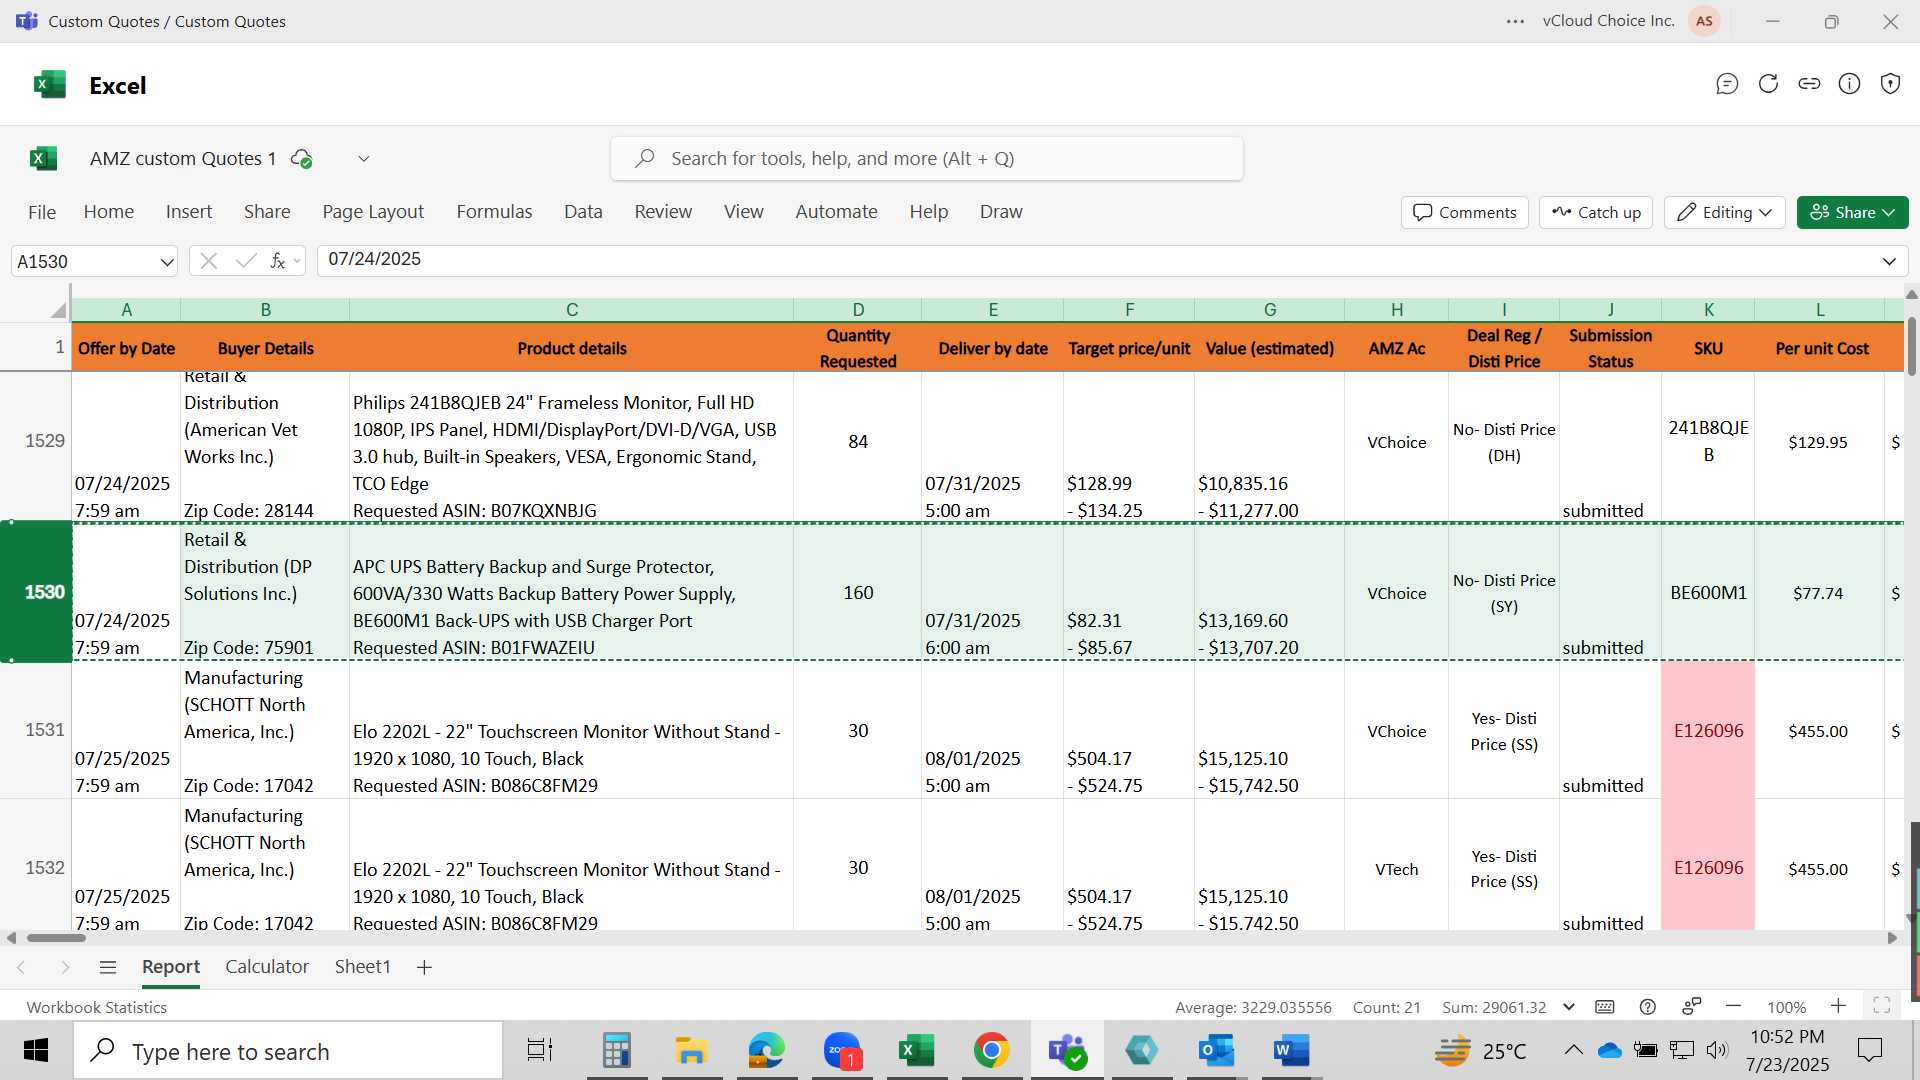1920x1080 pixels.
Task: Open the Comments pane button
Action: pos(1465,212)
